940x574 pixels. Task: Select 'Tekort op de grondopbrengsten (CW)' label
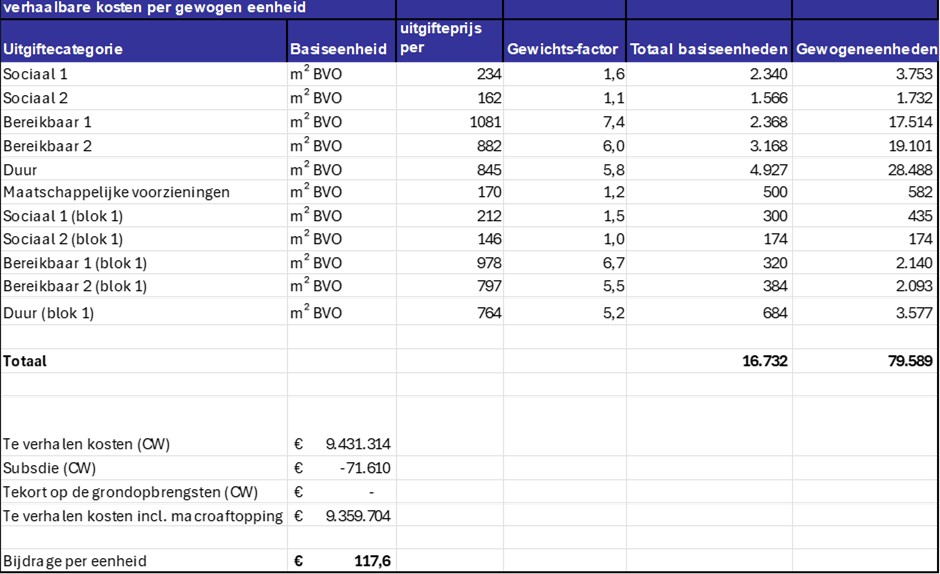pos(130,492)
